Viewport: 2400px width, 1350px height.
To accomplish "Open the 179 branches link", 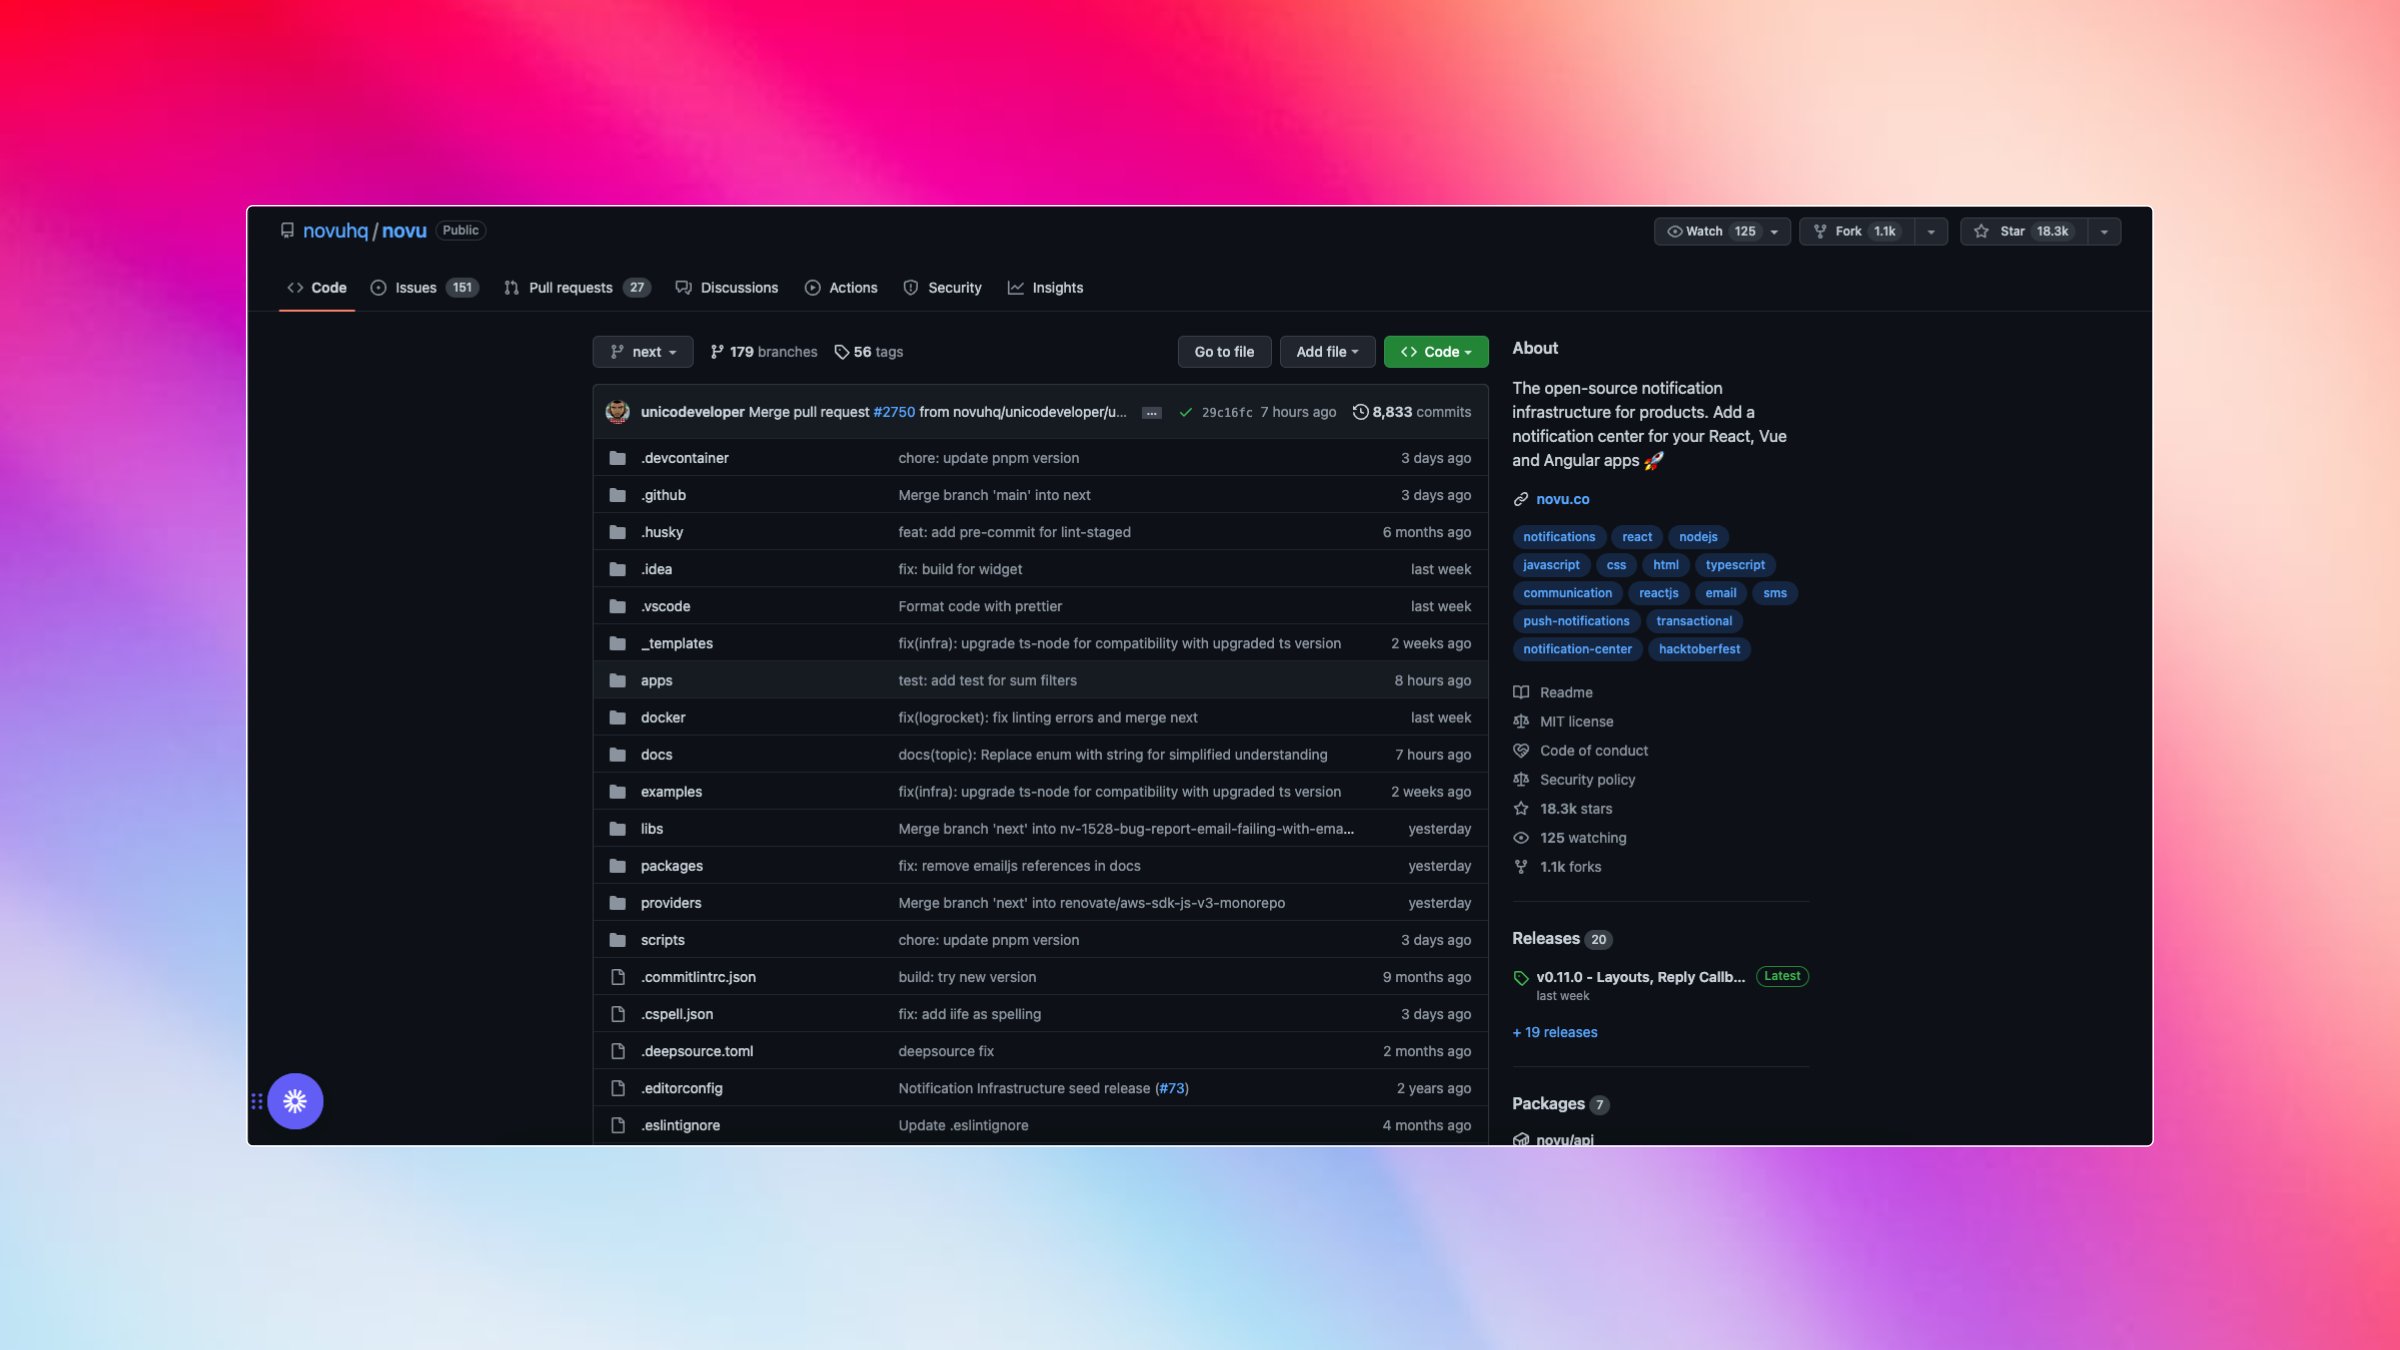I will 764,352.
